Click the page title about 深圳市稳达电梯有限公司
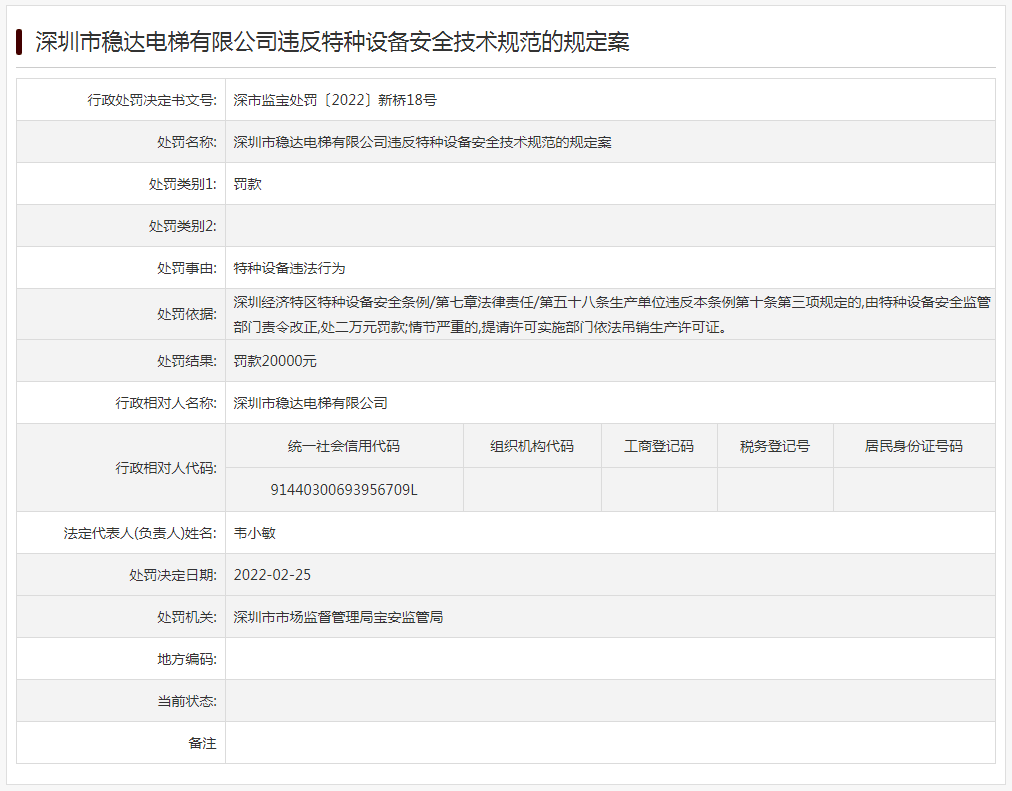1012x791 pixels. coord(332,42)
